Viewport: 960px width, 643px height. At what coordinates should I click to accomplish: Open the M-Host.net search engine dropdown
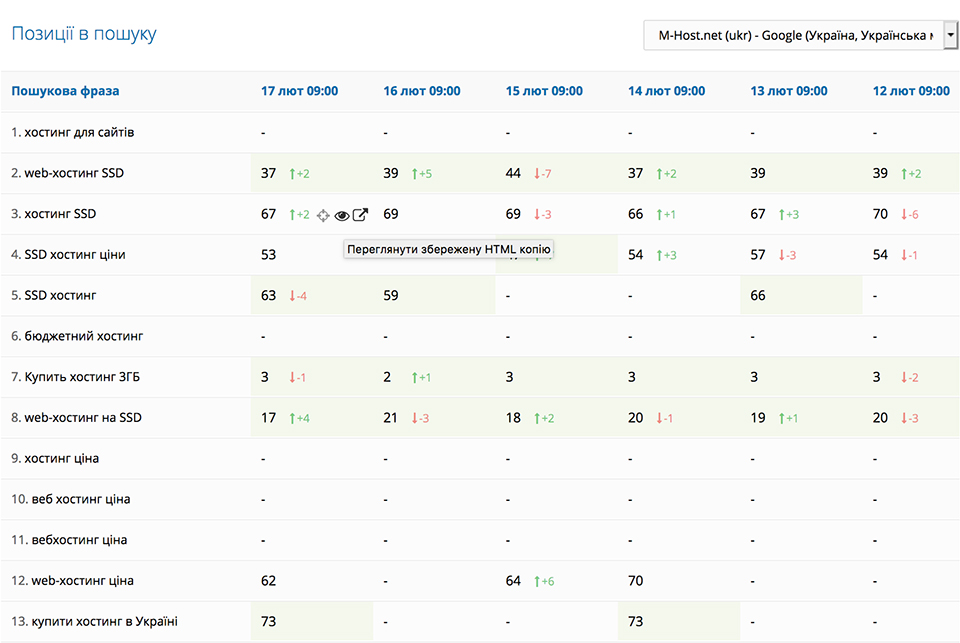pyautogui.click(x=792, y=36)
